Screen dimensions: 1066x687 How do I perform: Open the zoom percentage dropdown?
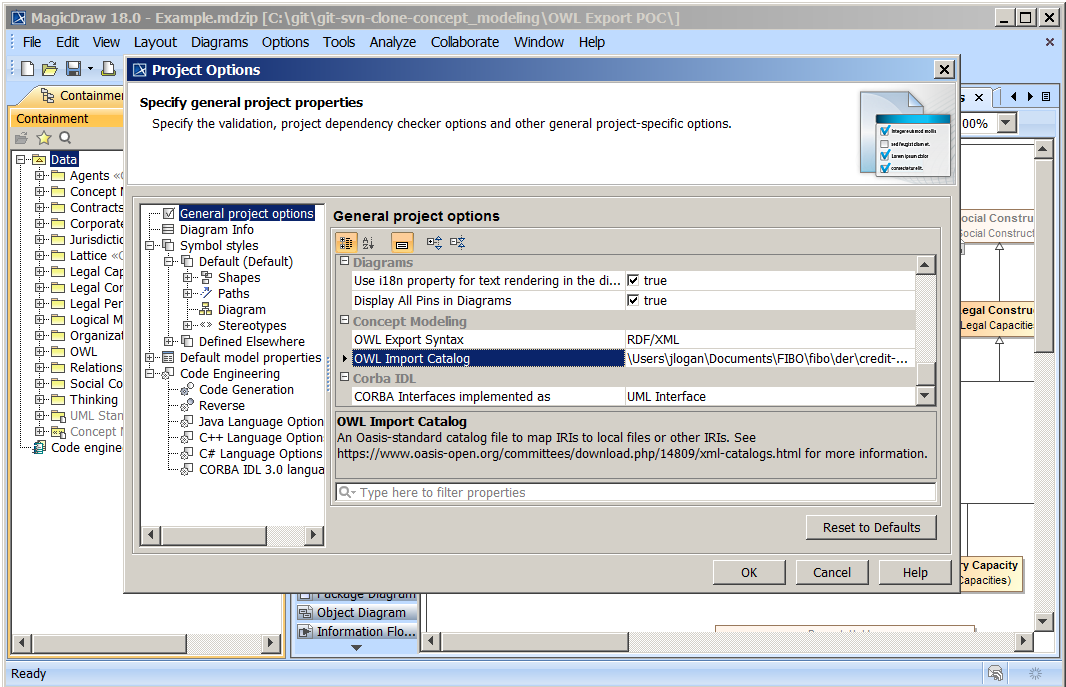click(1006, 123)
